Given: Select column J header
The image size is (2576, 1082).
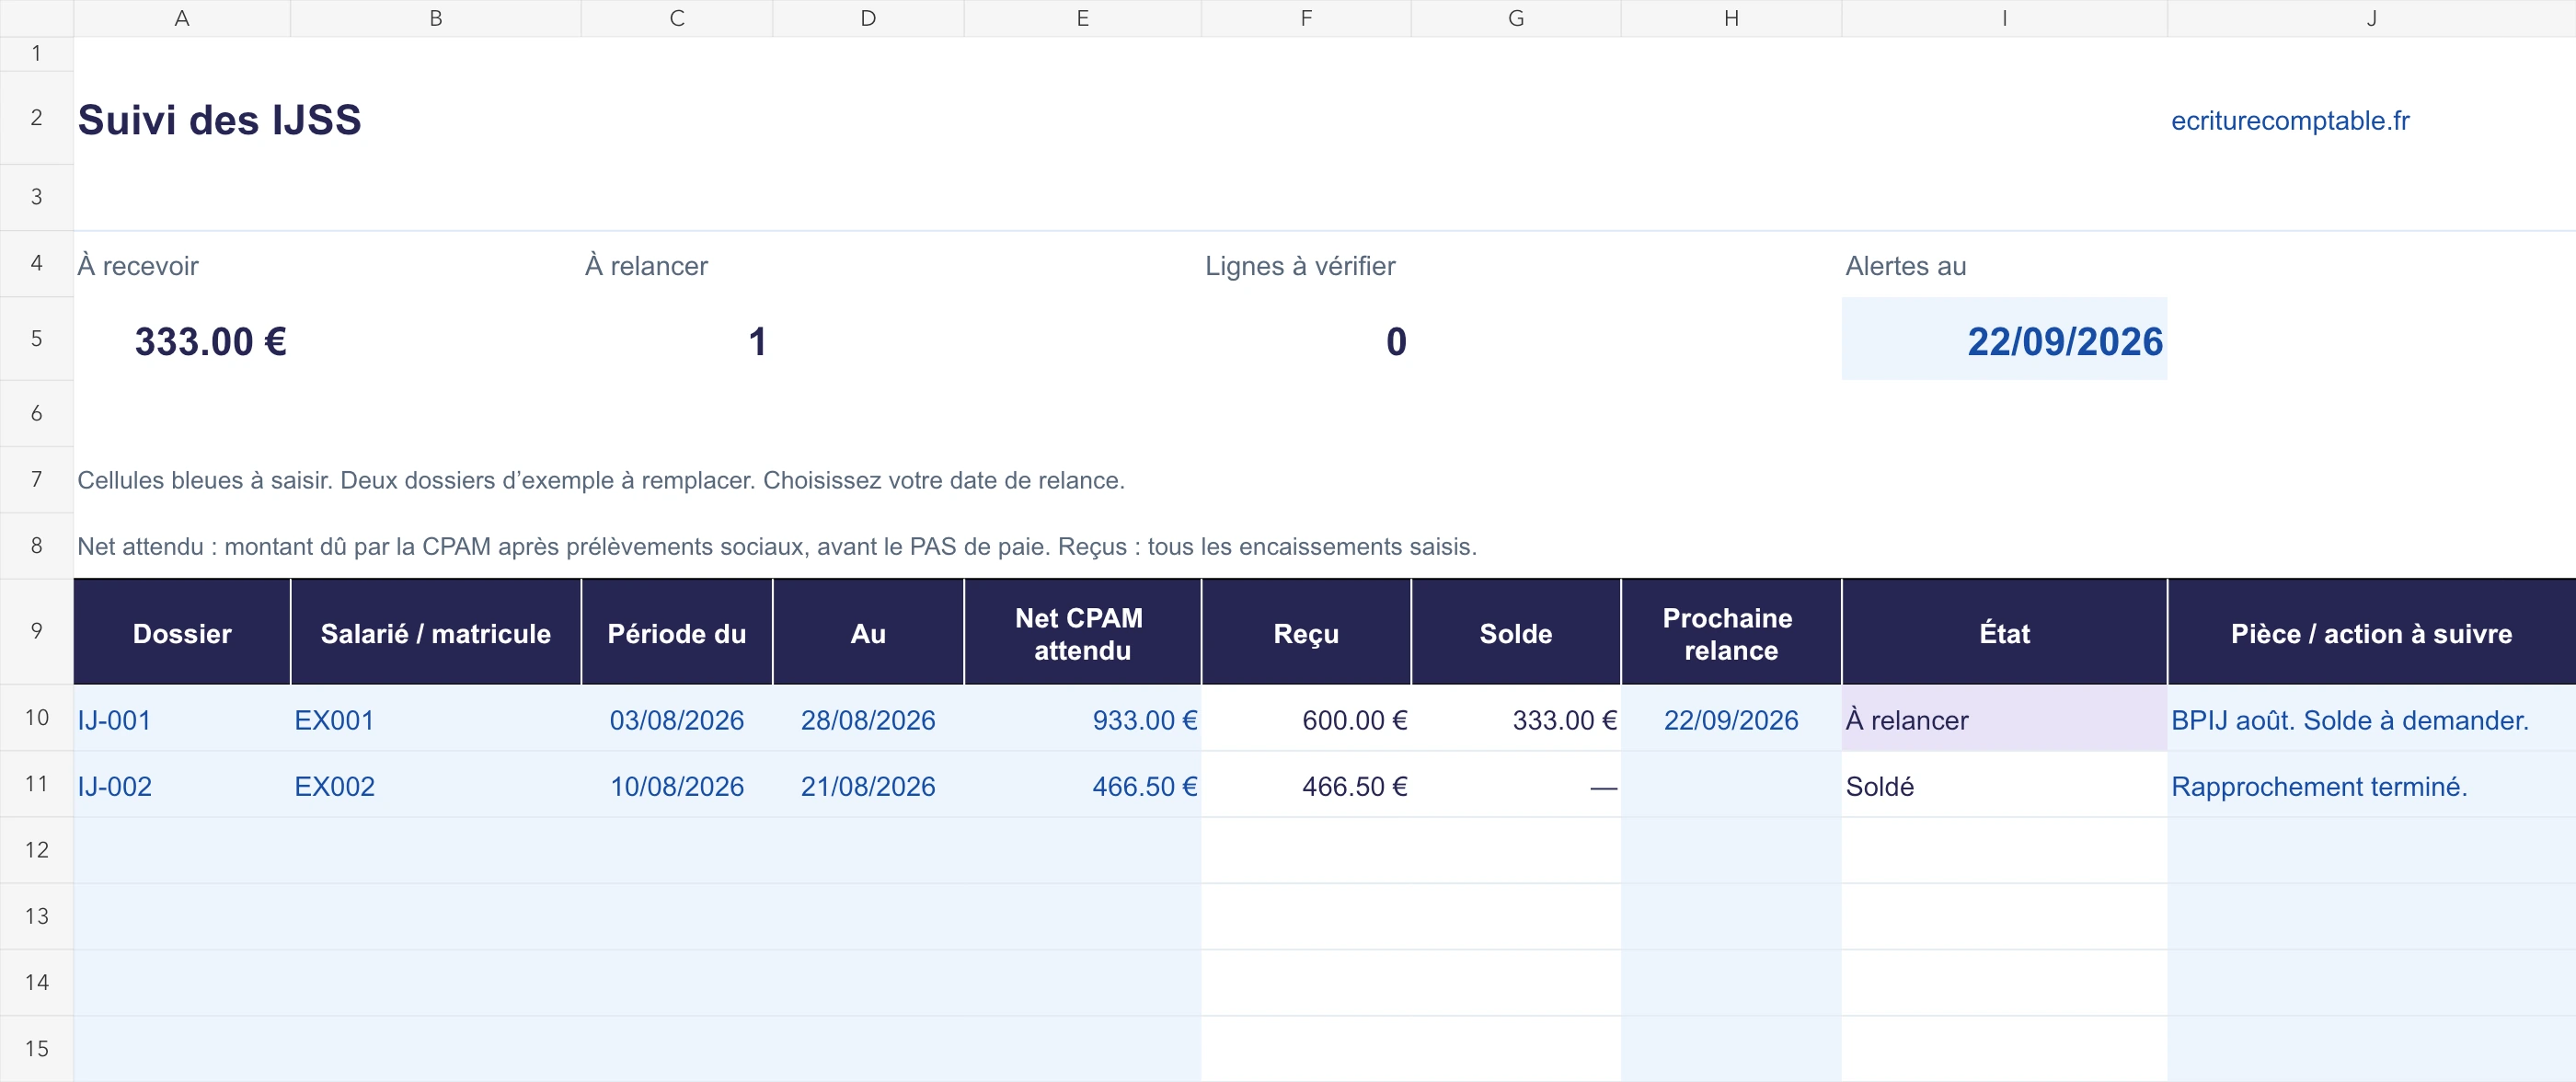Looking at the screenshot, I should (2371, 18).
